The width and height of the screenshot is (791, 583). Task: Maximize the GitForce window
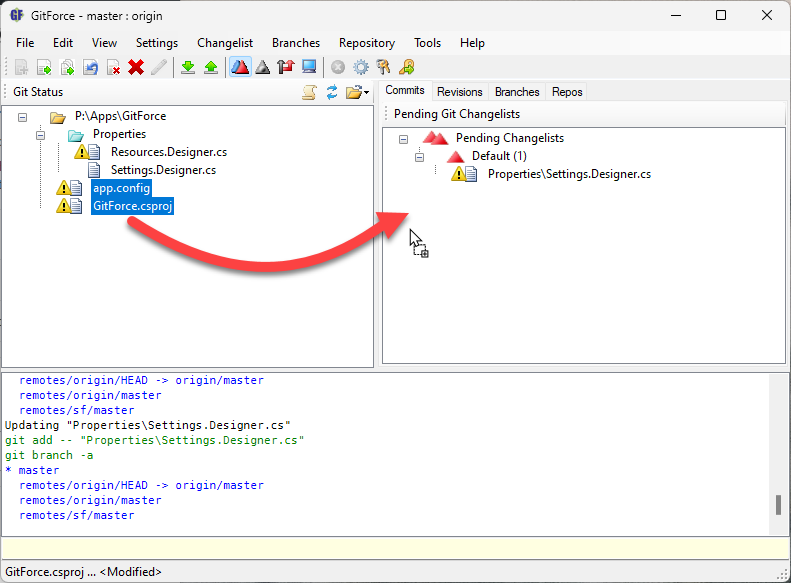pyautogui.click(x=721, y=15)
